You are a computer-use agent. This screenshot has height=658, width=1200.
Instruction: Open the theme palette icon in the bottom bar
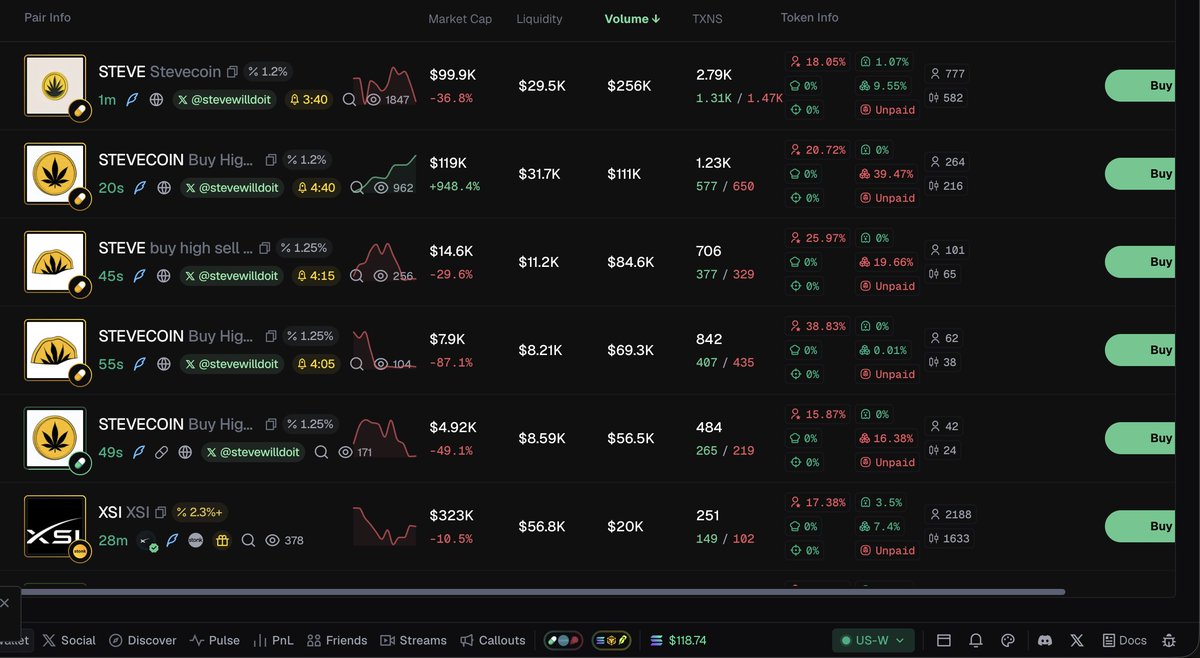point(1008,640)
